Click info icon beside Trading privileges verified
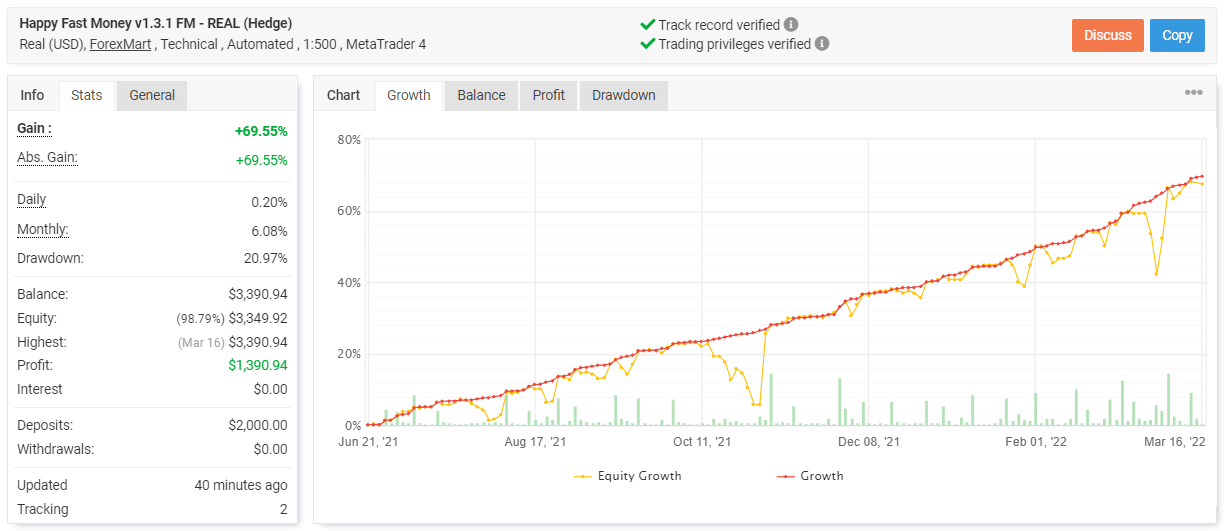Viewport: 1224px width, 531px height. click(x=822, y=44)
